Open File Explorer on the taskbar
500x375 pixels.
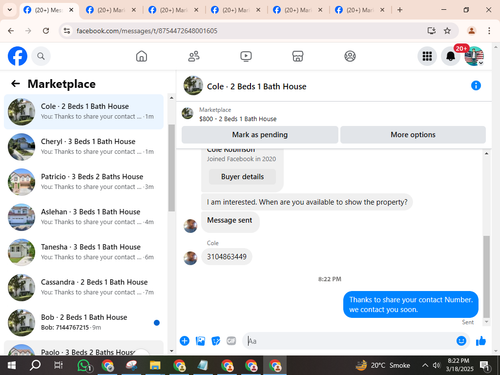(155, 366)
